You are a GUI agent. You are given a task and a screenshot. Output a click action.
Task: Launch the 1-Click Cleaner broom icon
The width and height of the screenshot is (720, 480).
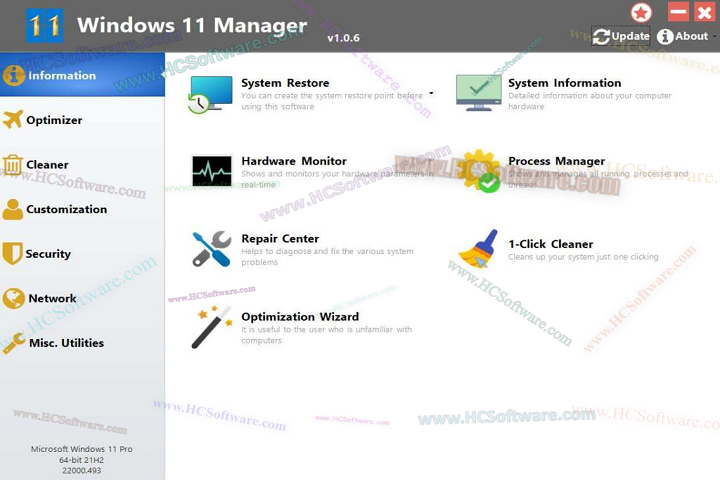tap(479, 249)
